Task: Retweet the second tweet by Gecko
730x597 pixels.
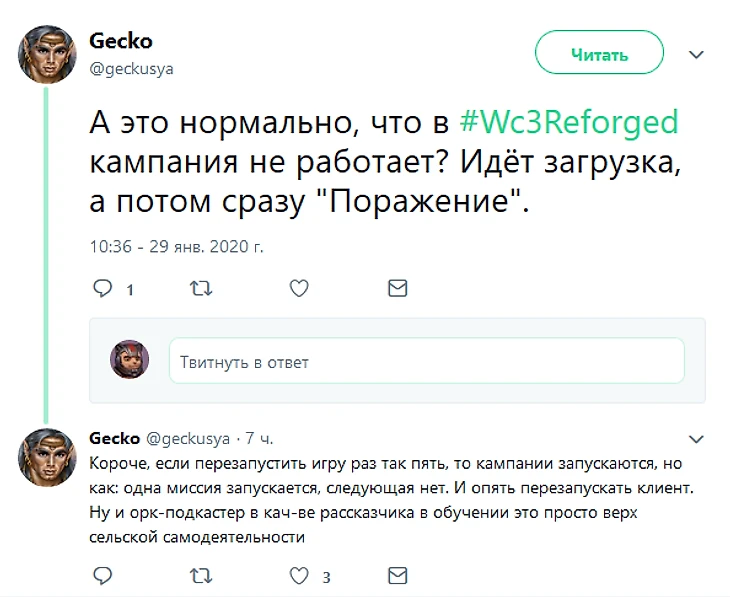Action: click(x=200, y=575)
